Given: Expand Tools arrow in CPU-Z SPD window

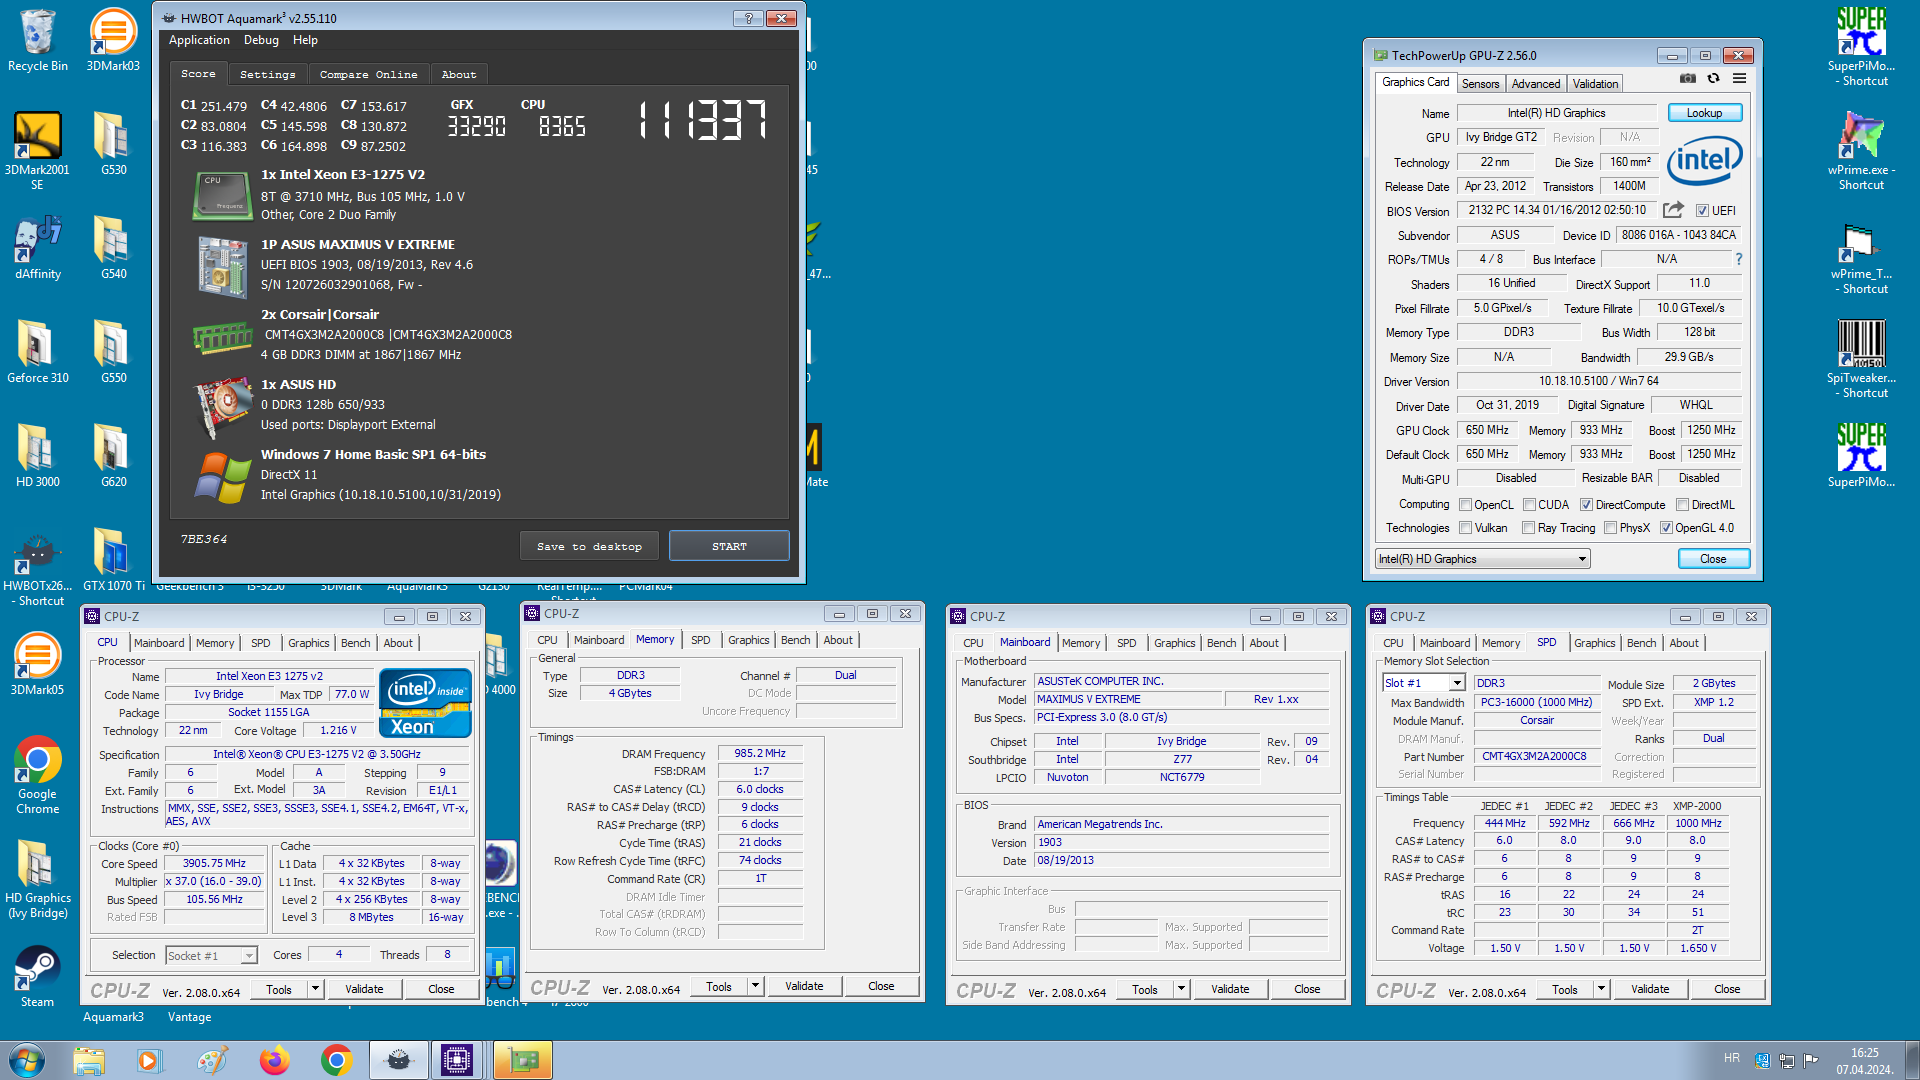Looking at the screenshot, I should (x=1601, y=989).
